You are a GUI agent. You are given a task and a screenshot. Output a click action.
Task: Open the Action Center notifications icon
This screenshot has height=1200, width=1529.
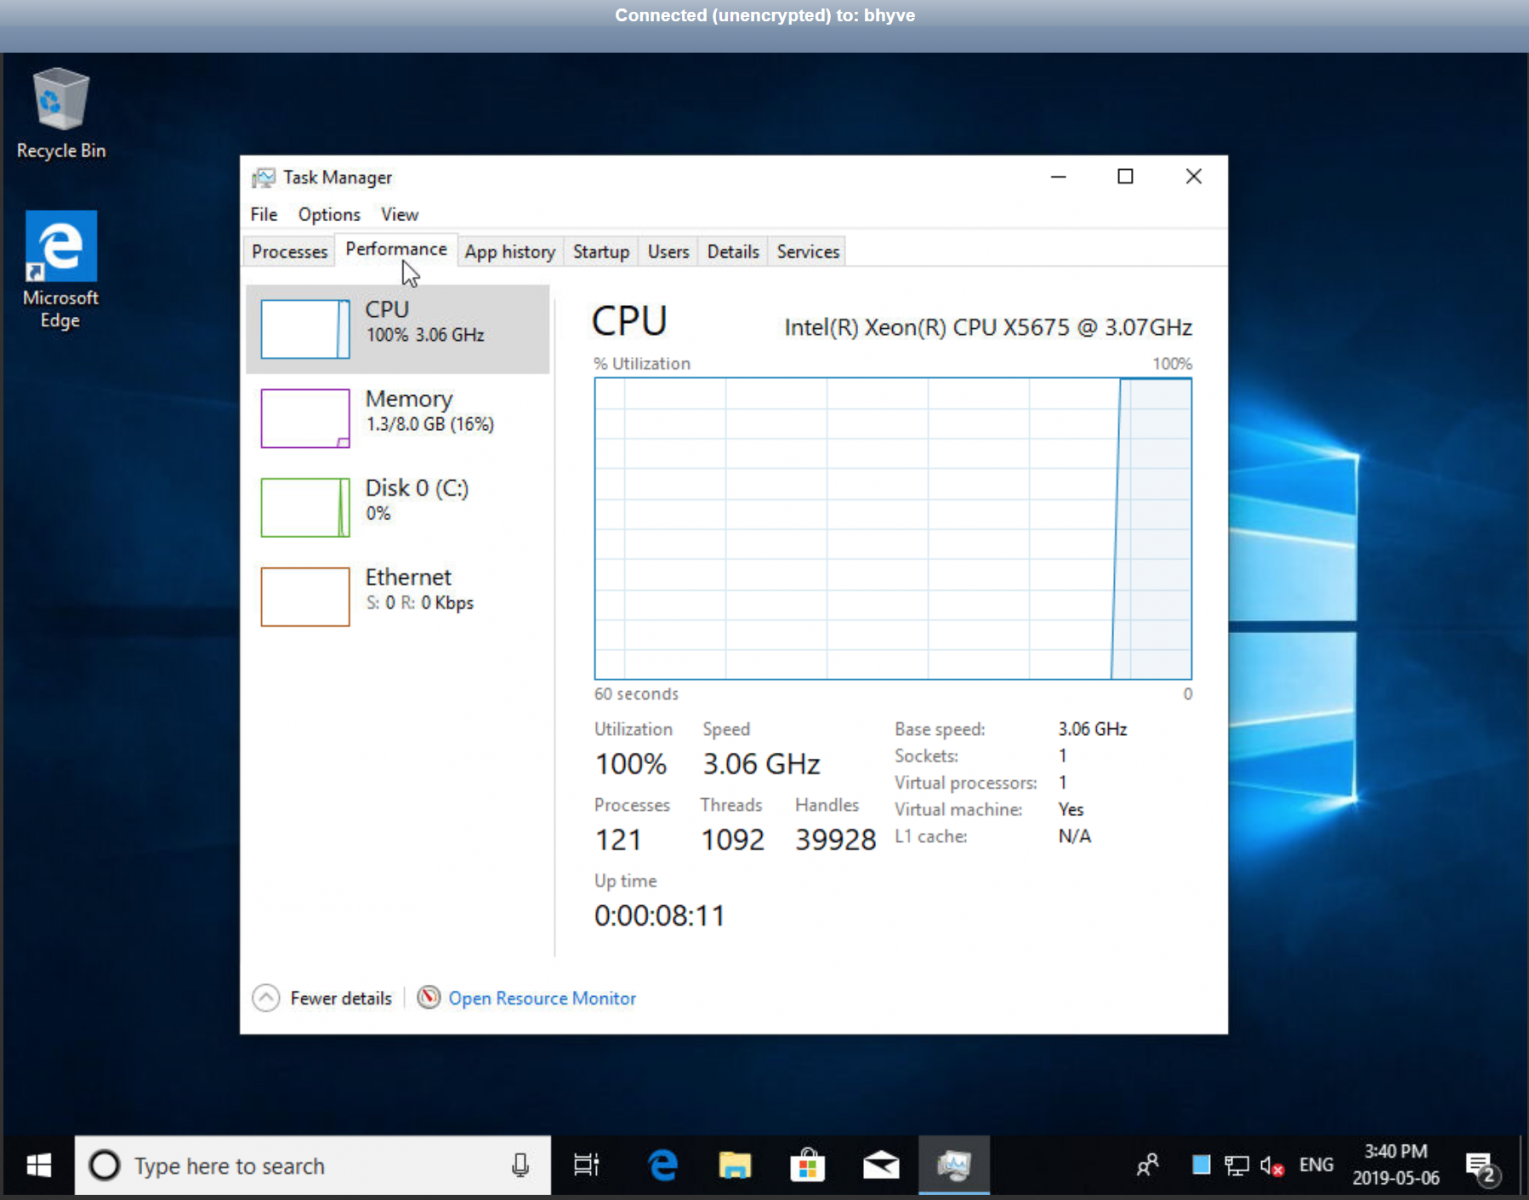pyautogui.click(x=1481, y=1166)
